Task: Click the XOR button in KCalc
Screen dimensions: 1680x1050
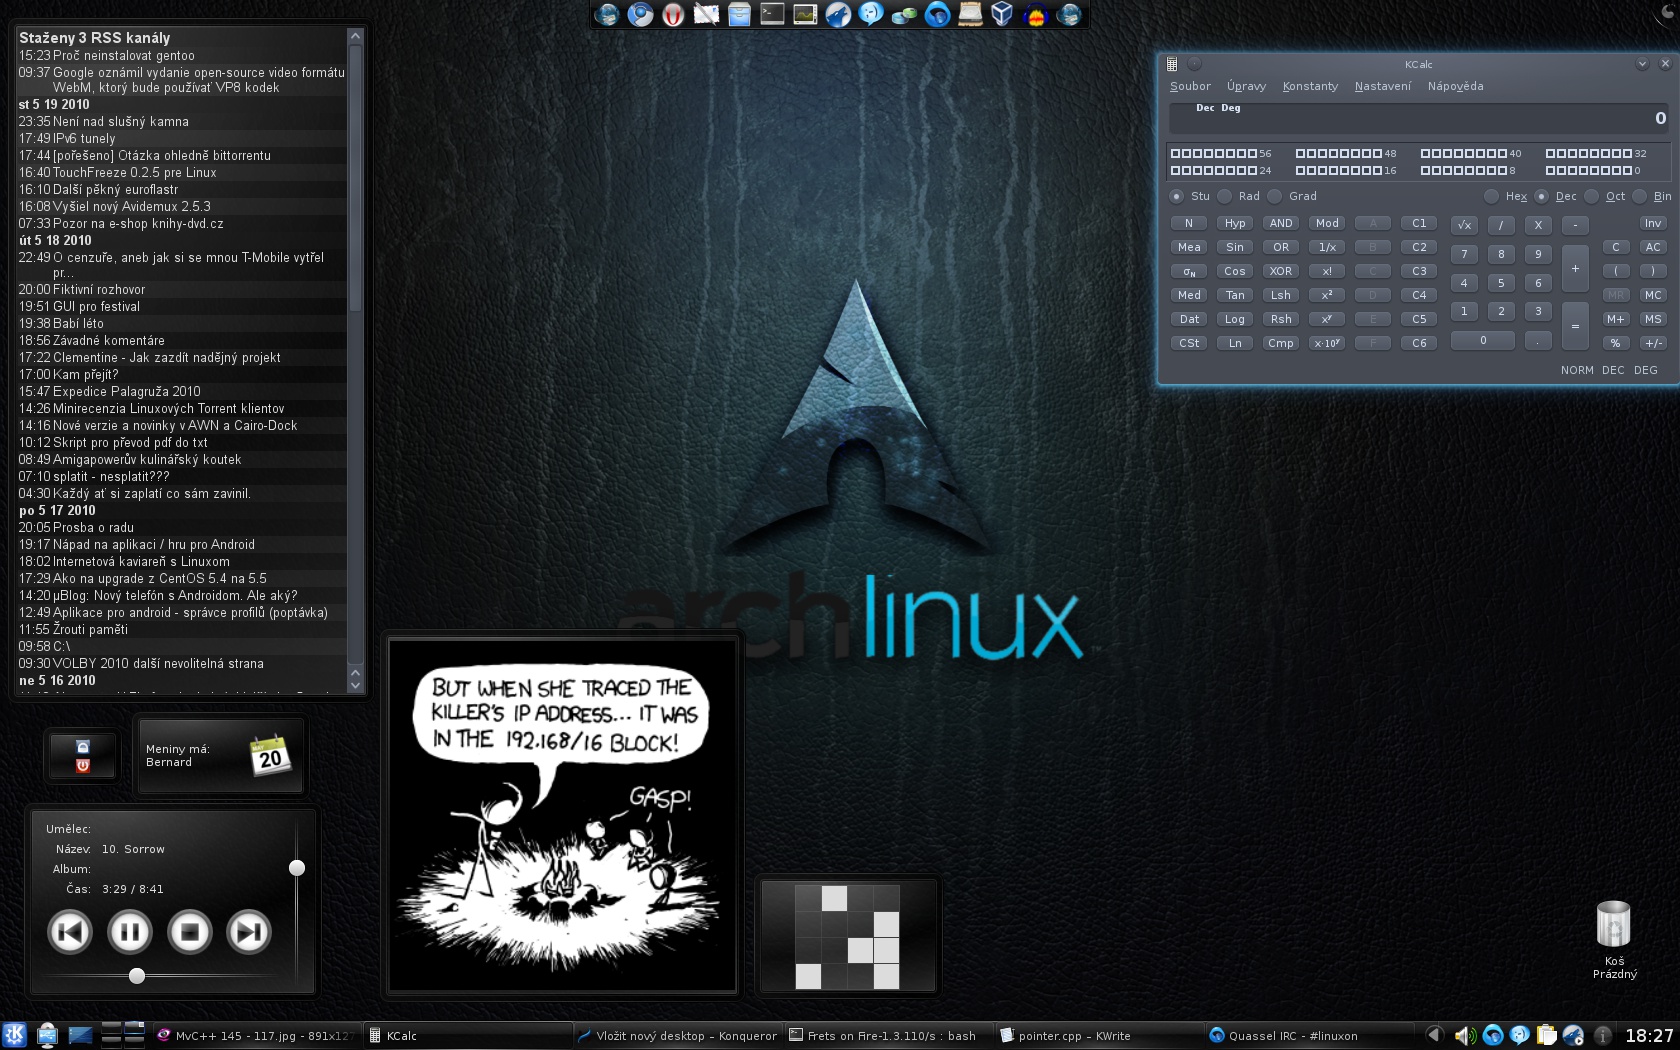Action: (1281, 271)
